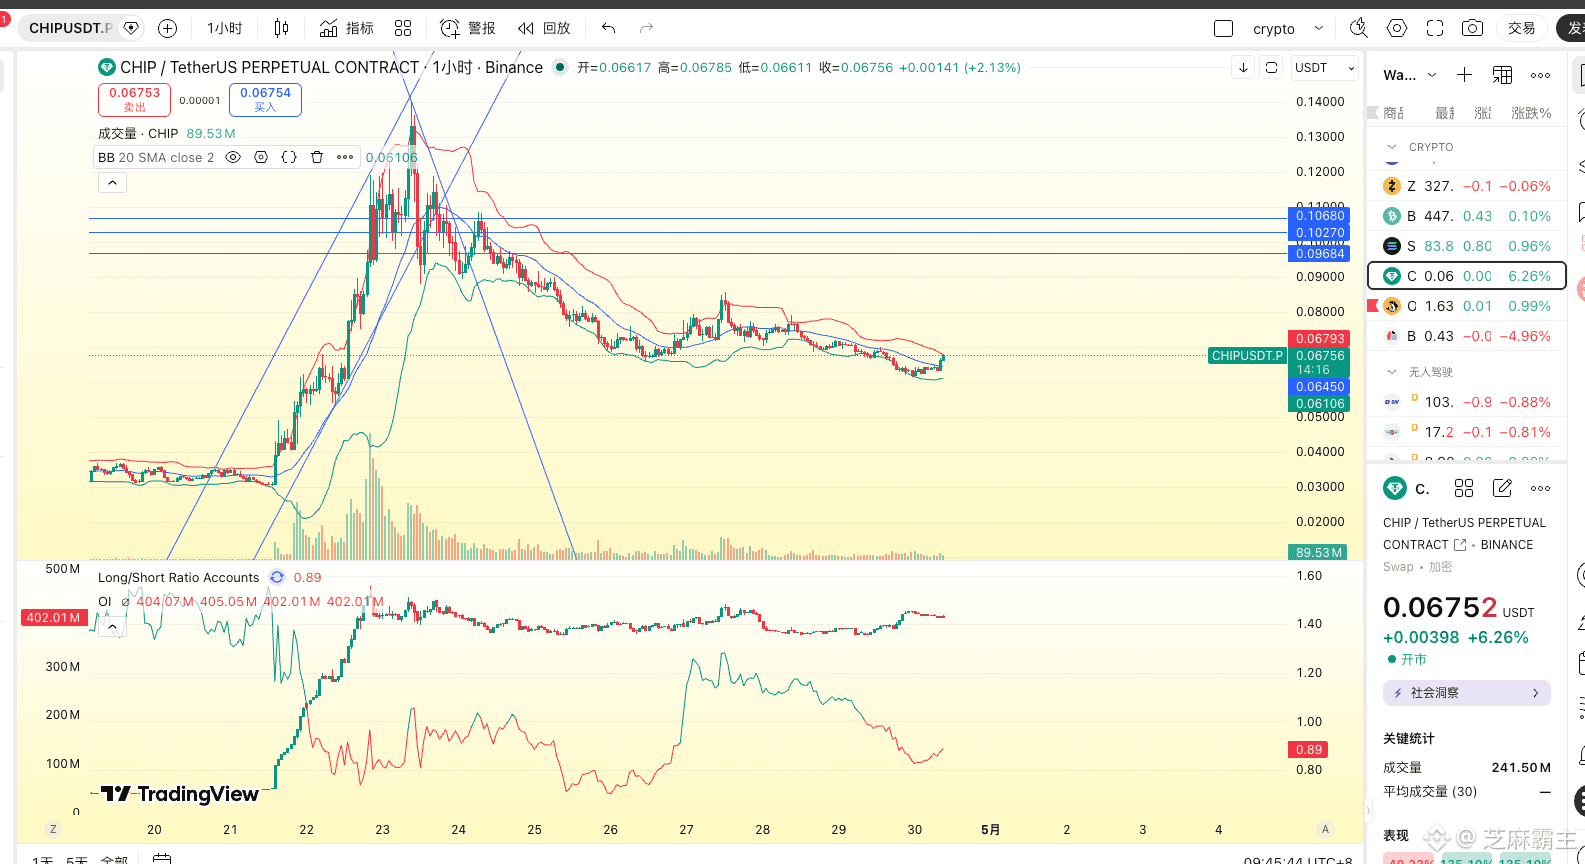This screenshot has width=1585, height=864.
Task: Open the candlestick chart style menu
Action: coord(281,28)
